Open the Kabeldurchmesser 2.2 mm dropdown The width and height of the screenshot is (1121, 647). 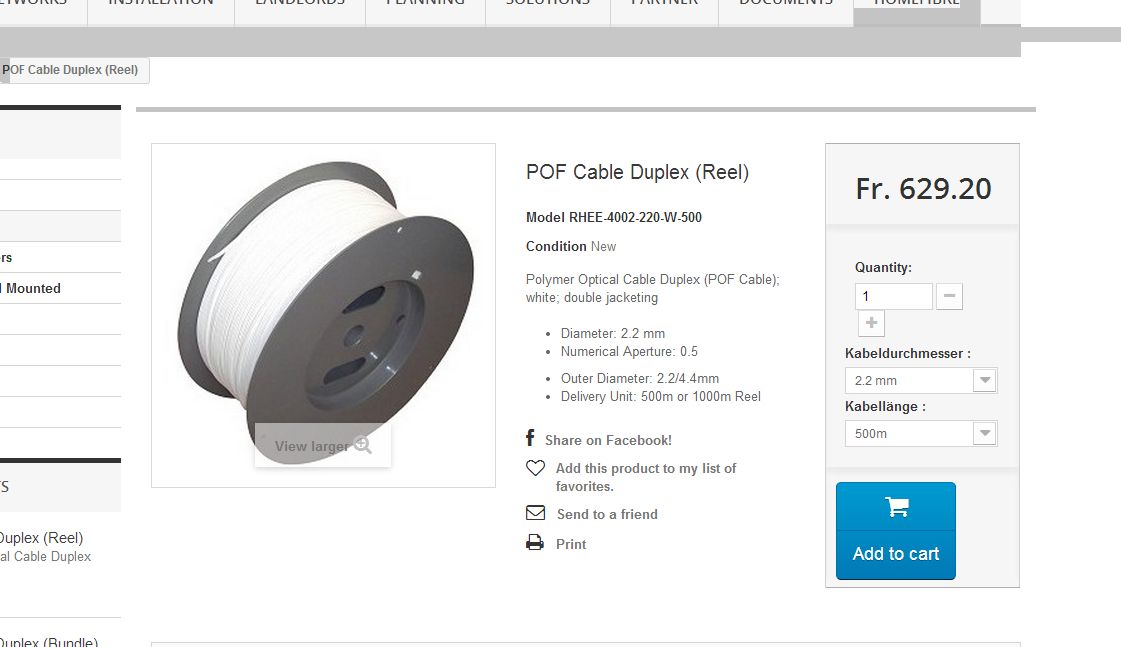click(921, 380)
